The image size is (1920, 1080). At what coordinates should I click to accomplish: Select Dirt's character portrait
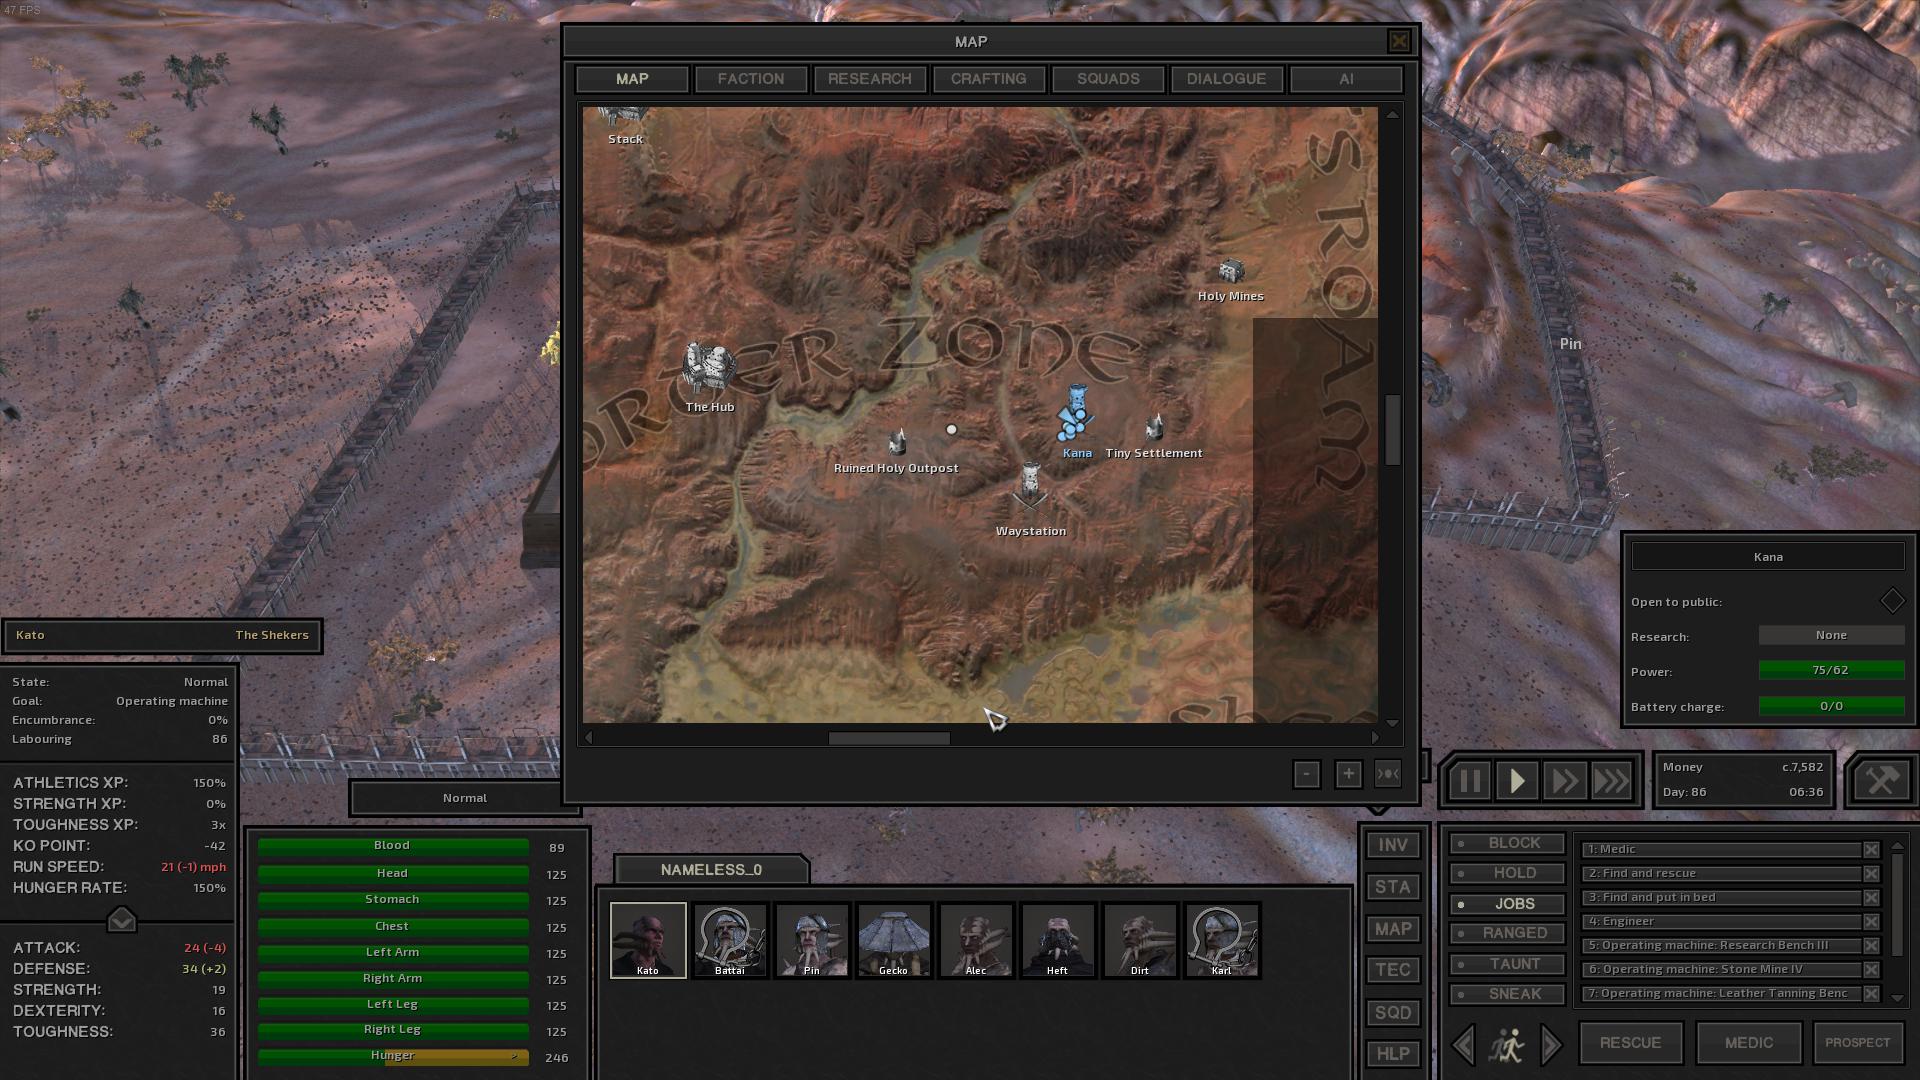(1140, 940)
